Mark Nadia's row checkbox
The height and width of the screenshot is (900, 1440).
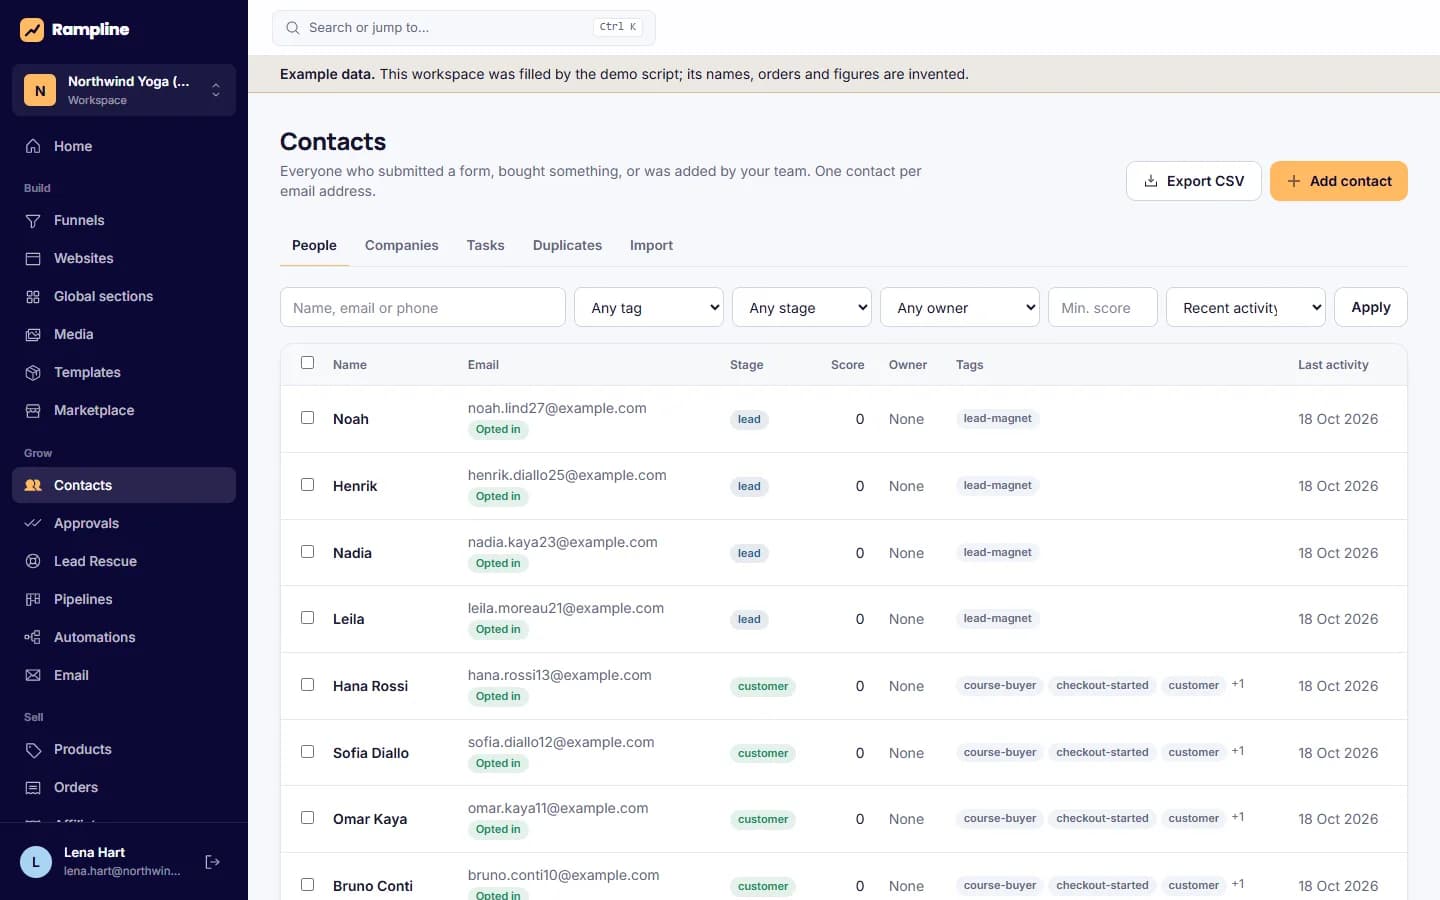(307, 552)
